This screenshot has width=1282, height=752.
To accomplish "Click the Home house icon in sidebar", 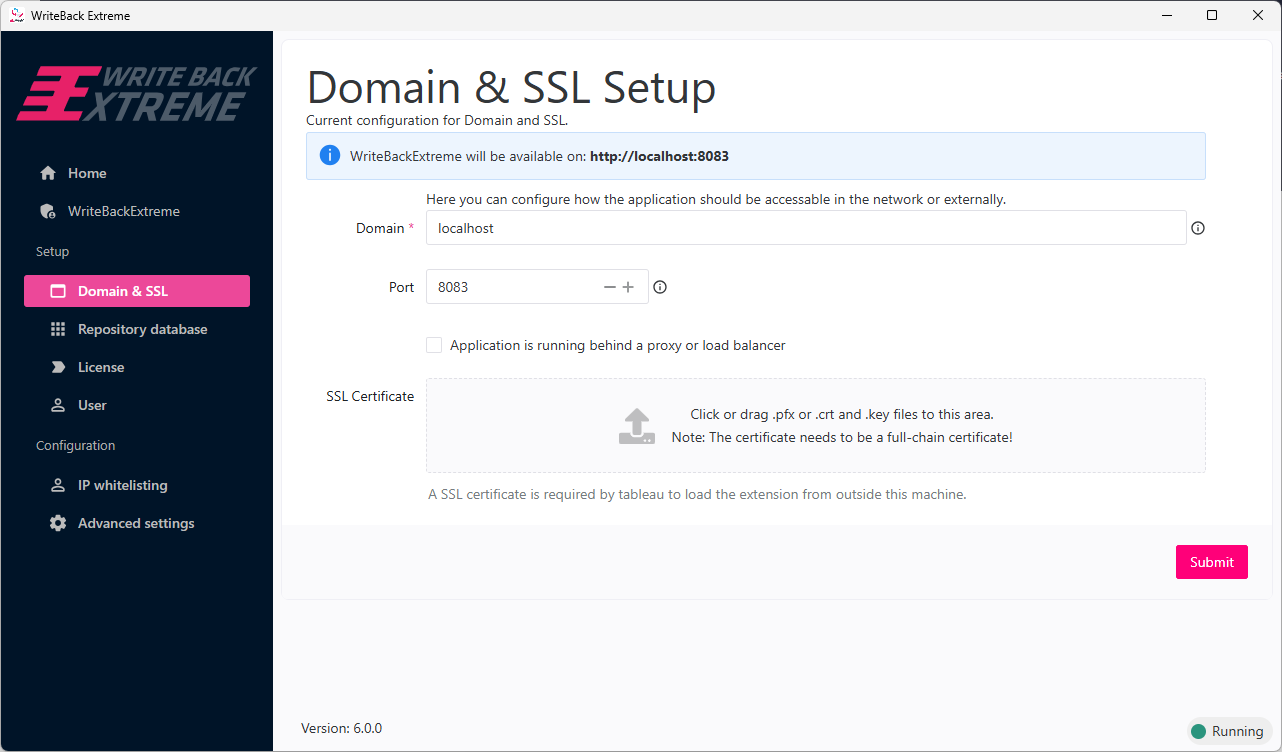I will click(48, 173).
